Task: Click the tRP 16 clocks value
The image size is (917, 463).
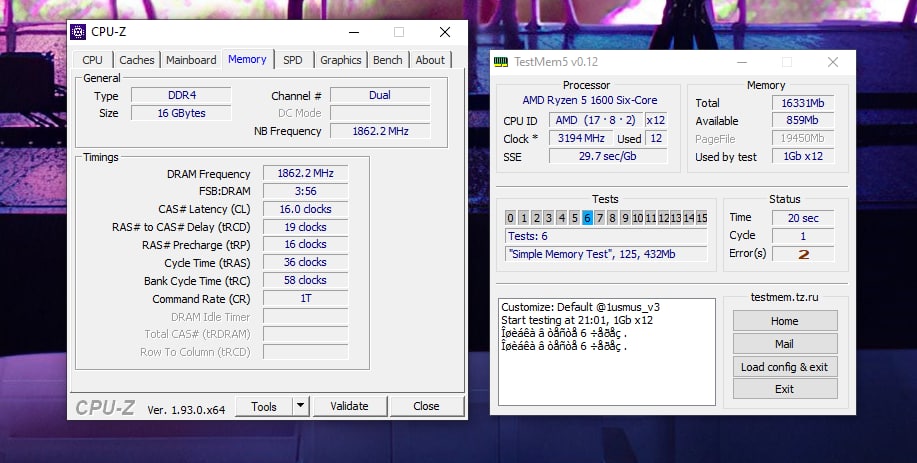Action: coord(305,244)
